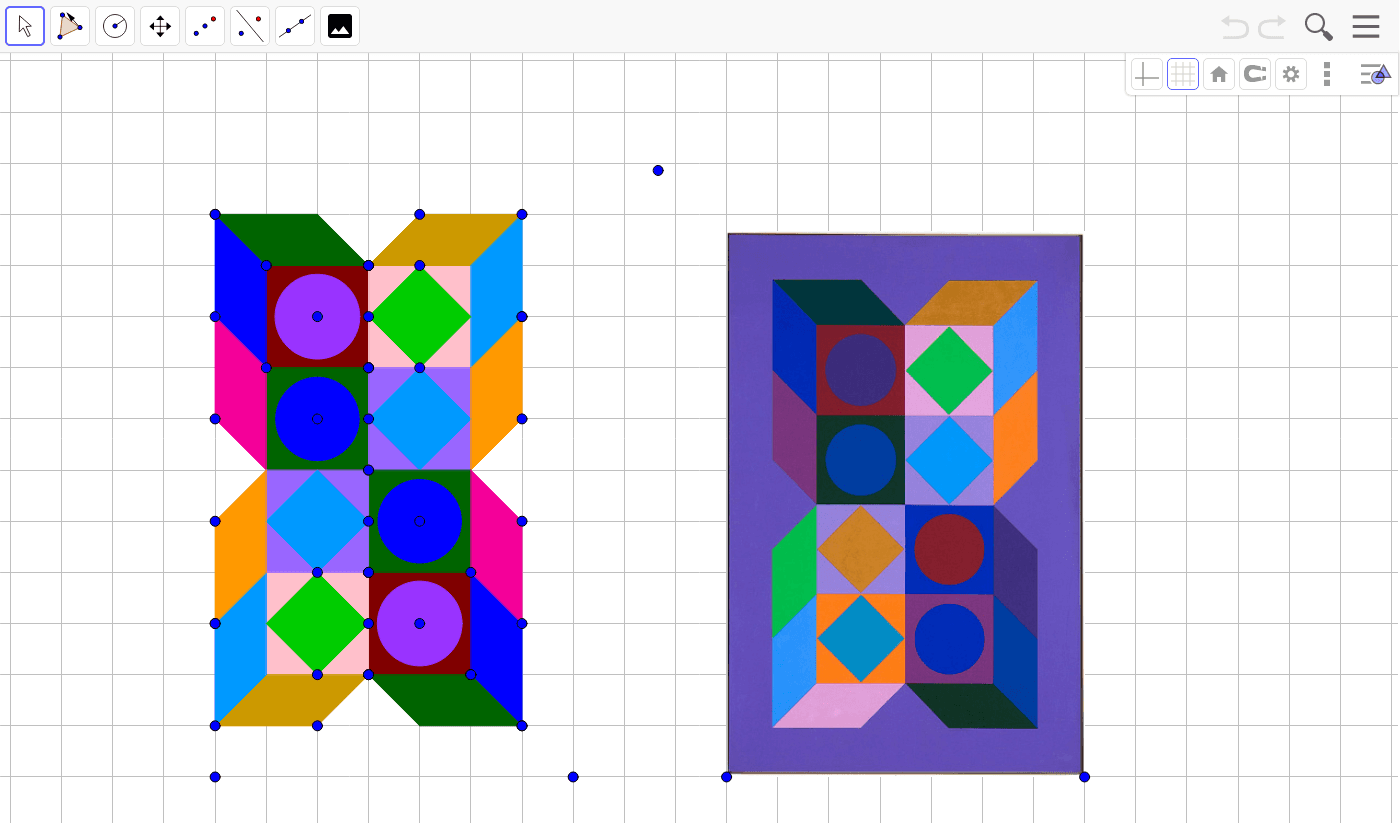Image resolution: width=1400 pixels, height=825 pixels.
Task: Click the painting's bottom-right corner point
Action: click(1085, 777)
